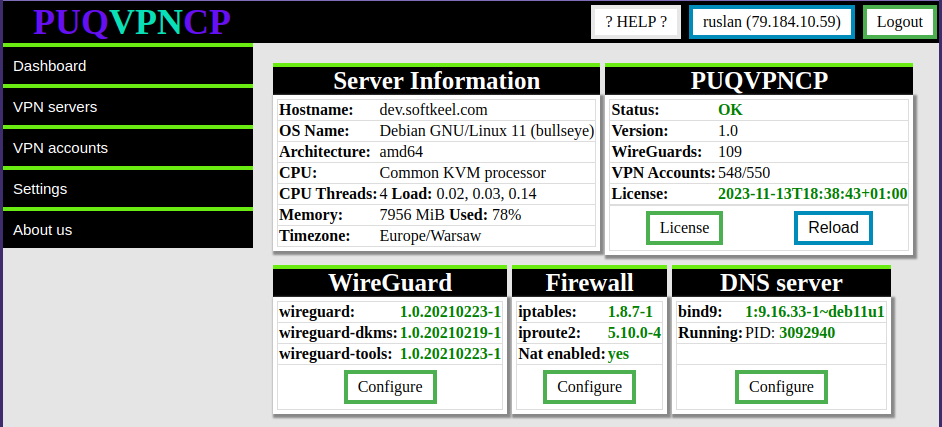Click the Server Information header

(436, 80)
